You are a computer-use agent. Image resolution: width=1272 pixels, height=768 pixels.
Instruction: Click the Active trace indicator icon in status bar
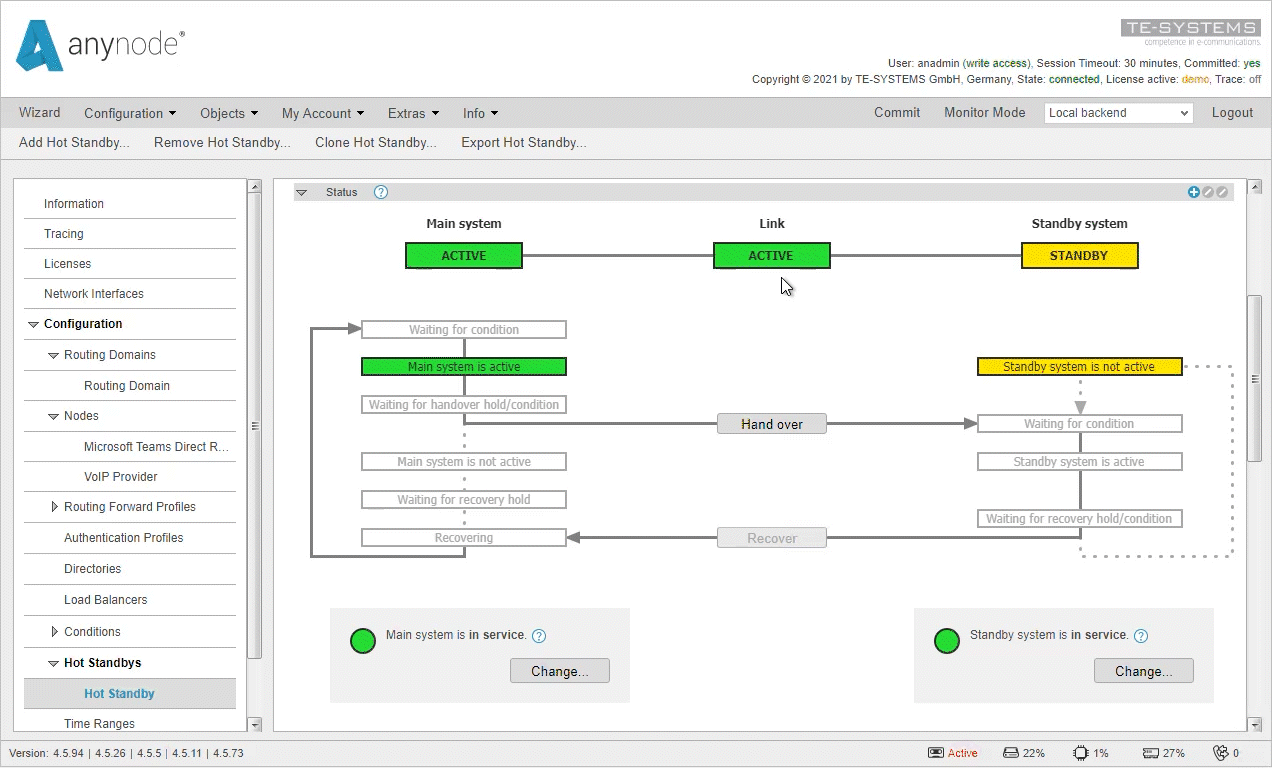tap(934, 752)
